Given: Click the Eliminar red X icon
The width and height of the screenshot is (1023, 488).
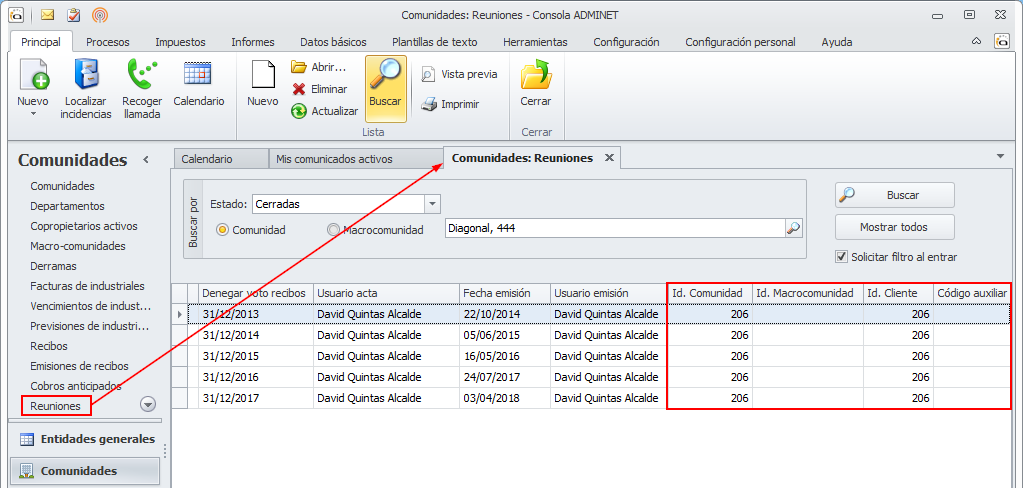Looking at the screenshot, I should 299,89.
